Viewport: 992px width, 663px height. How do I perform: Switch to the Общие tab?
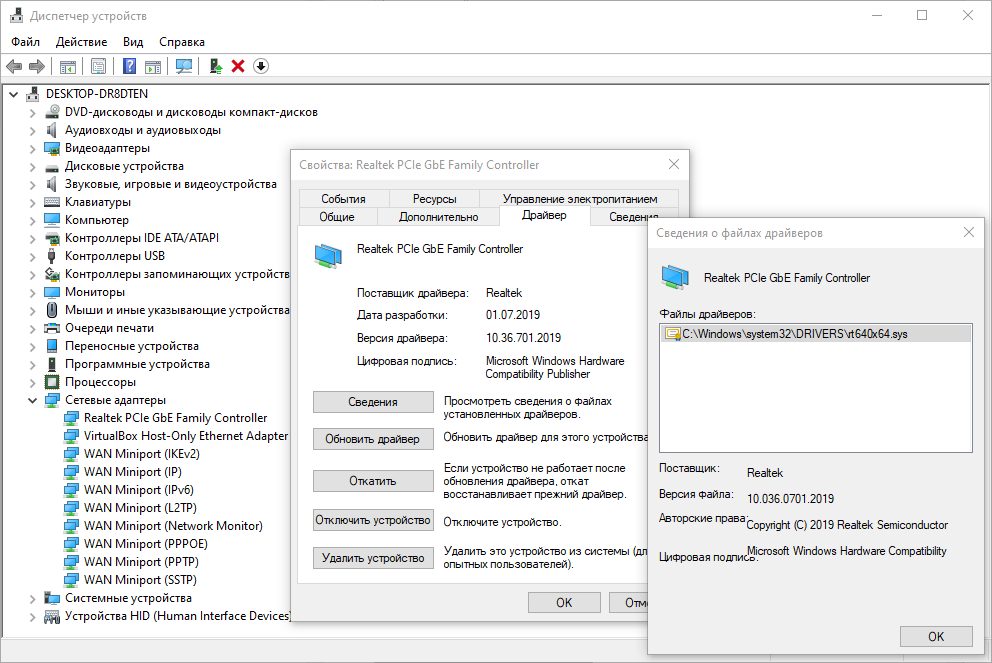pyautogui.click(x=337, y=217)
